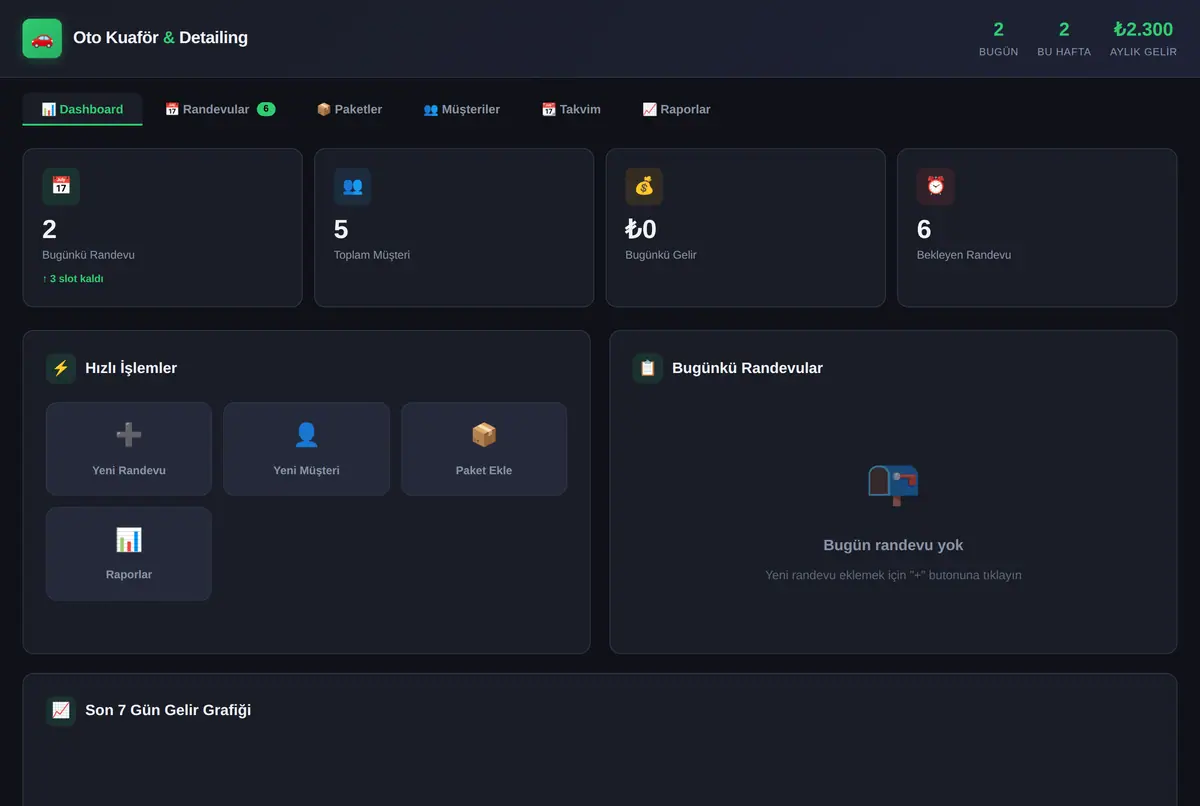
Task: Click the Toplam Müşteri stat card
Action: [x=454, y=228]
